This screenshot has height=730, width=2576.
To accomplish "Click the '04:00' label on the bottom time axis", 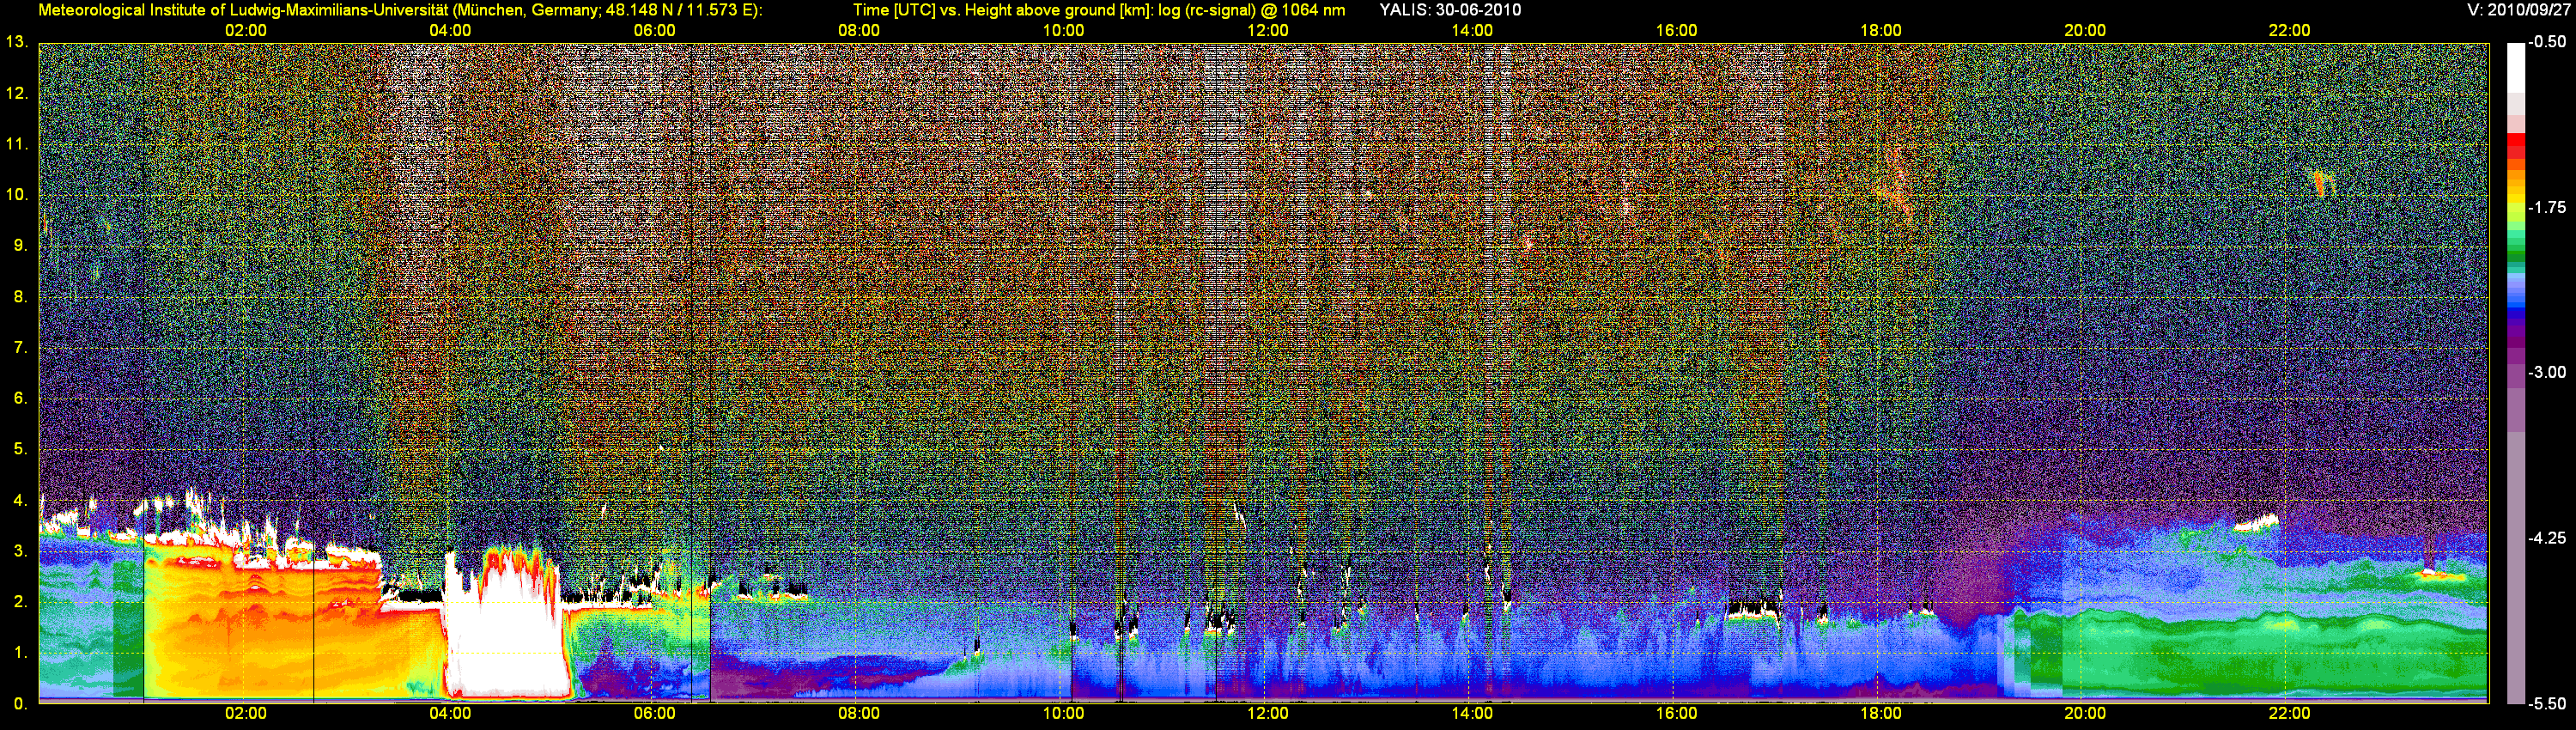I will 450,713.
